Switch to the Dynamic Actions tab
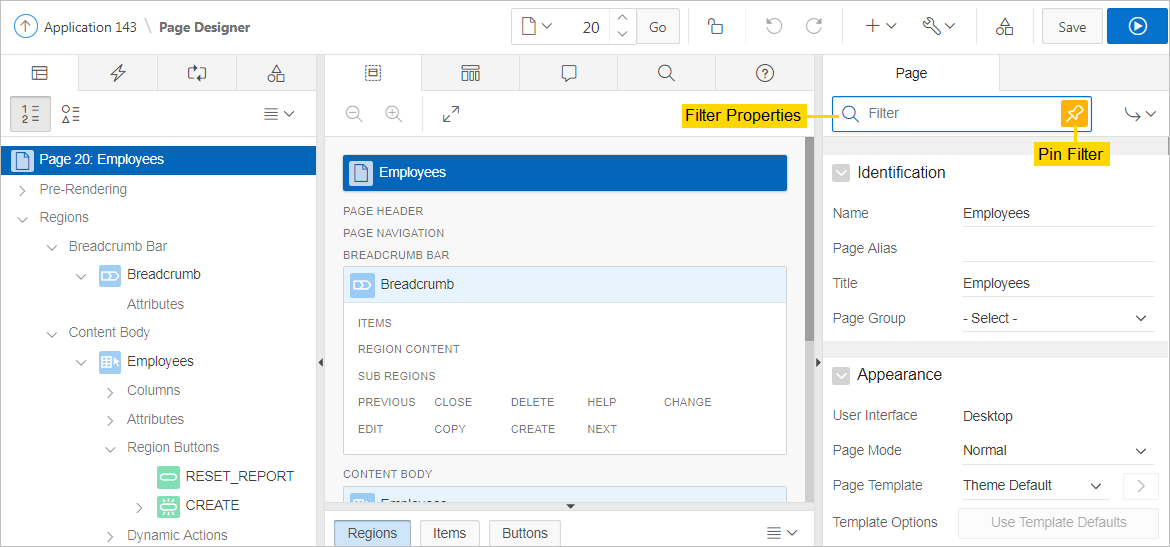The image size is (1170, 547). coord(118,73)
